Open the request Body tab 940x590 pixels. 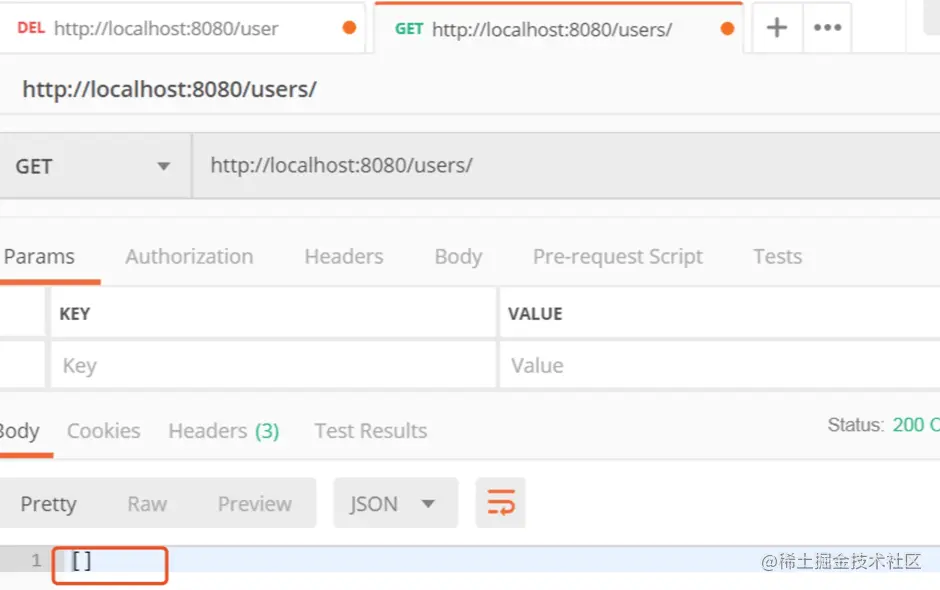(x=459, y=257)
